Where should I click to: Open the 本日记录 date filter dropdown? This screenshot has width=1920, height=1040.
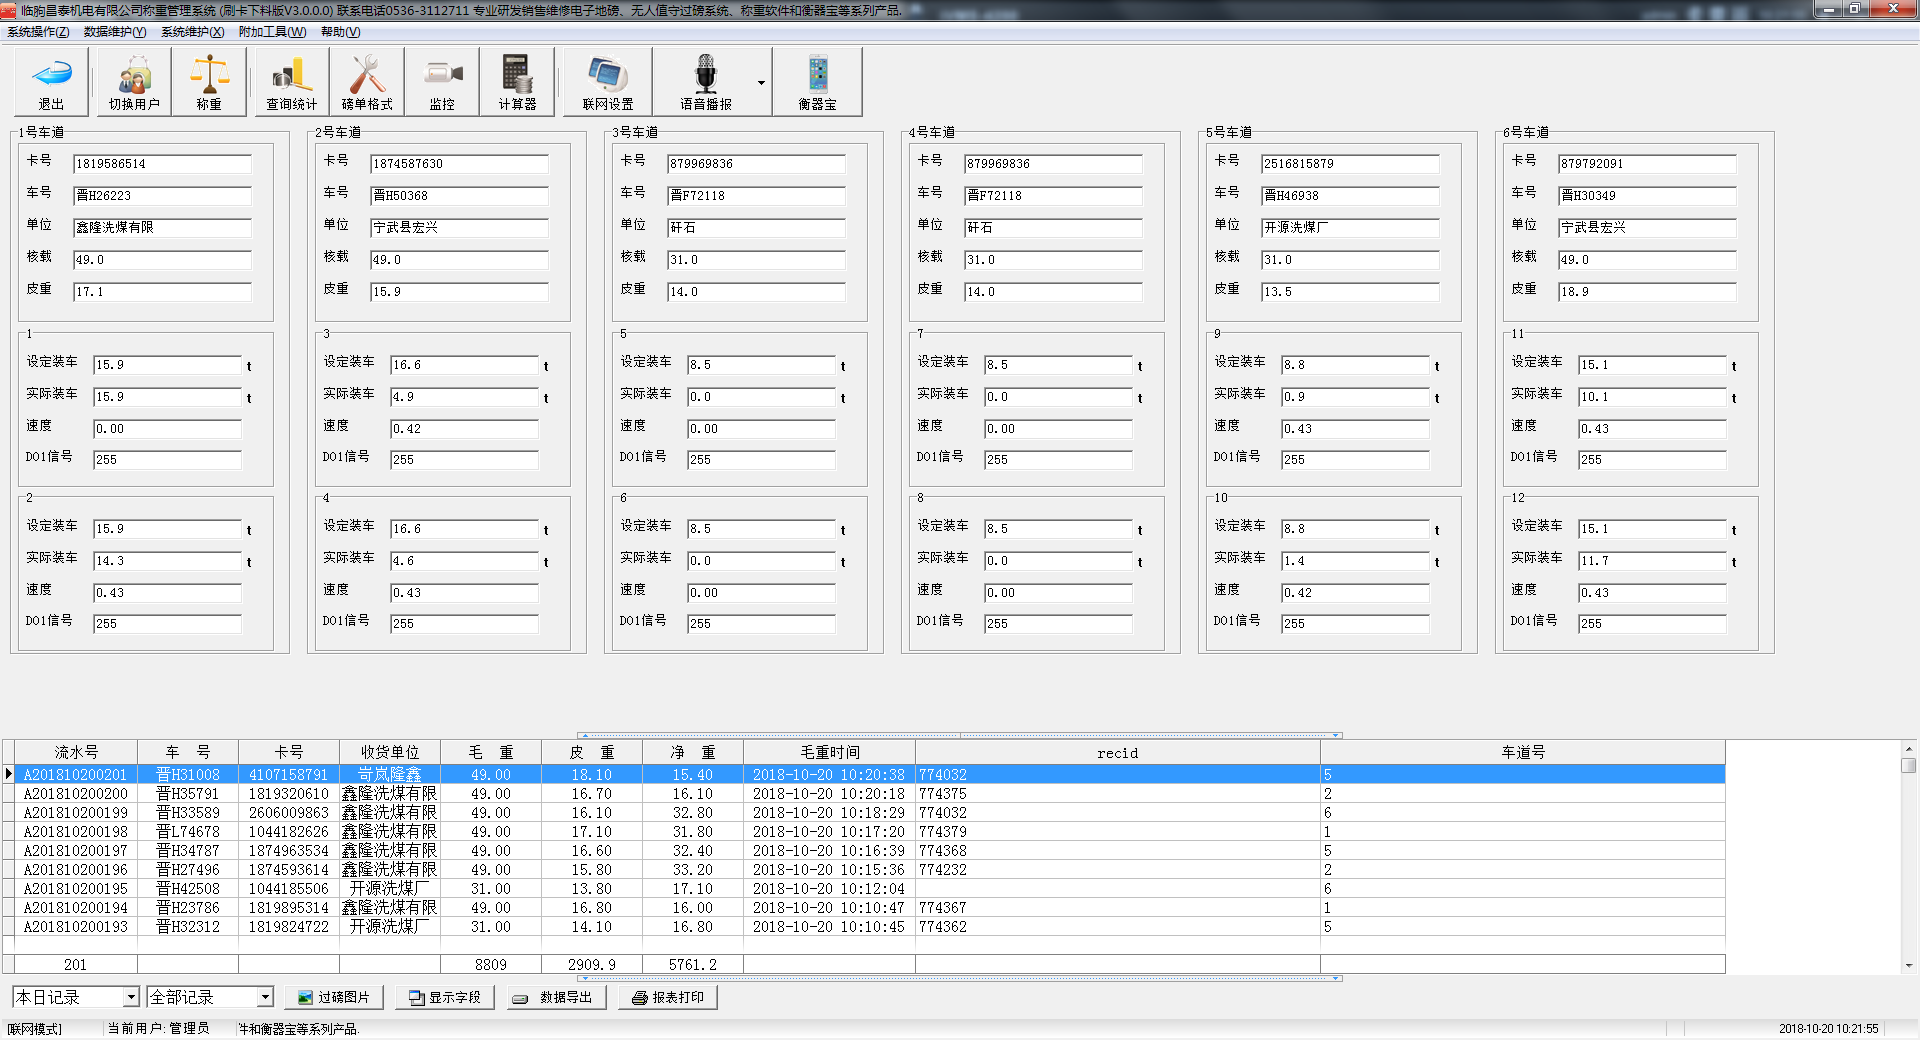[x=130, y=997]
